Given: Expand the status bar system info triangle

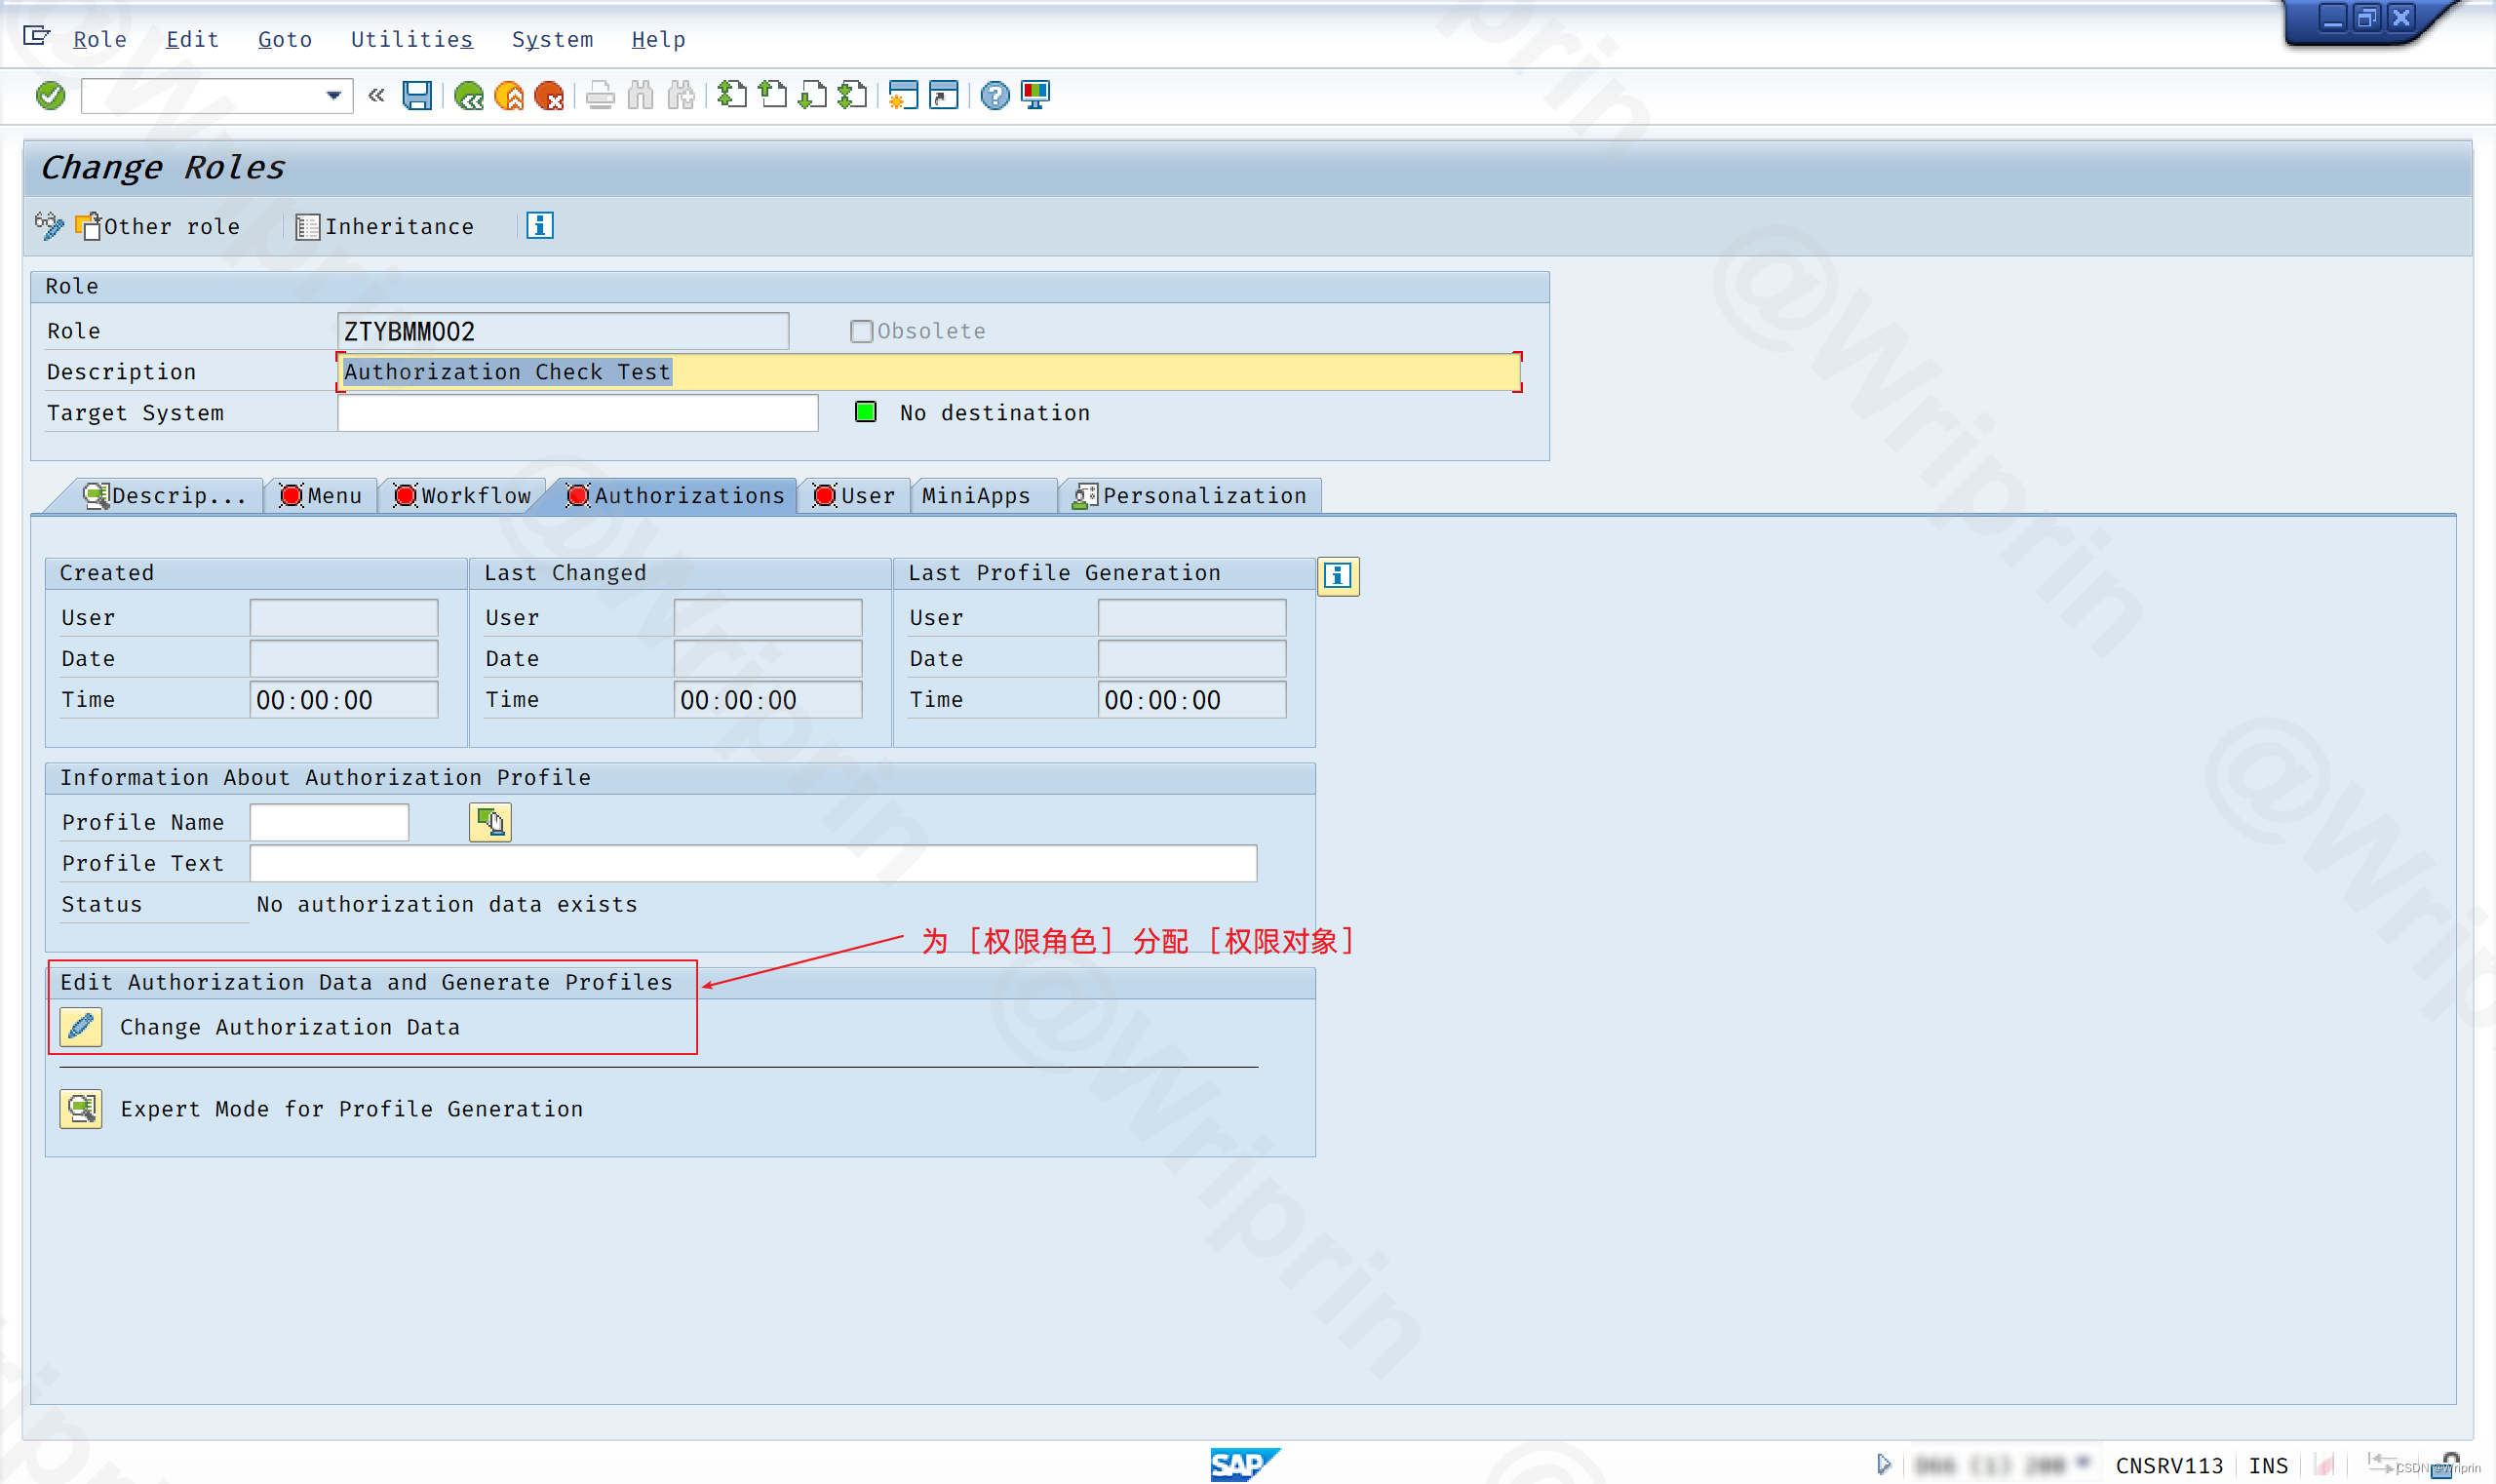Looking at the screenshot, I should (1884, 1464).
